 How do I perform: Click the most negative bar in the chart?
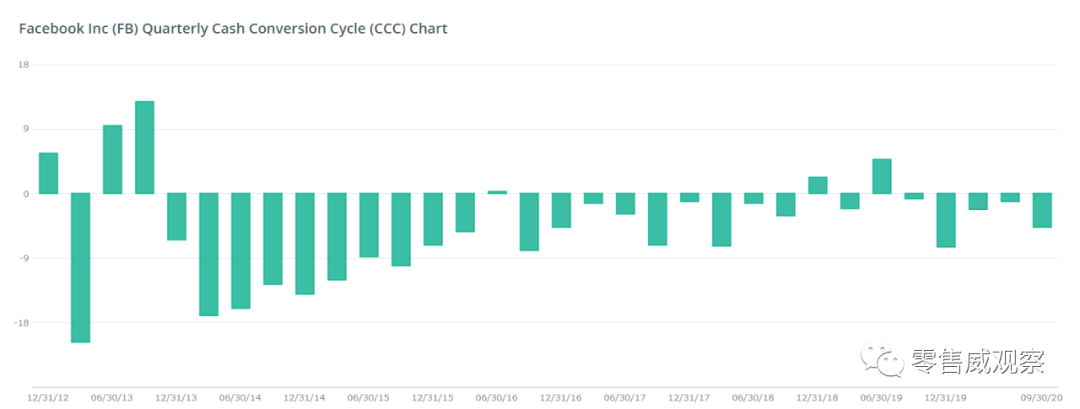tap(80, 267)
